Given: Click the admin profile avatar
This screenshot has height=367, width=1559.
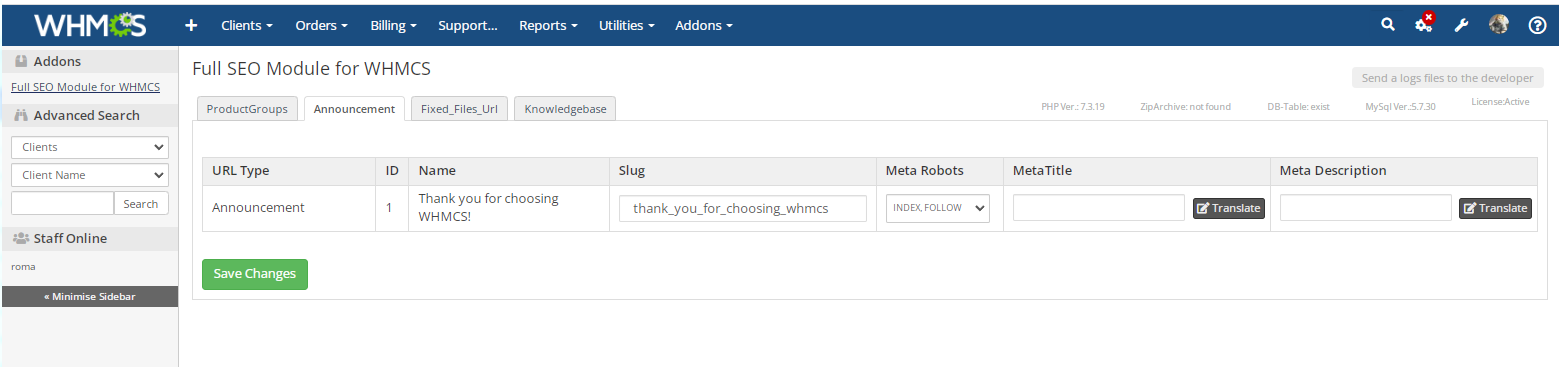Looking at the screenshot, I should tap(1499, 25).
